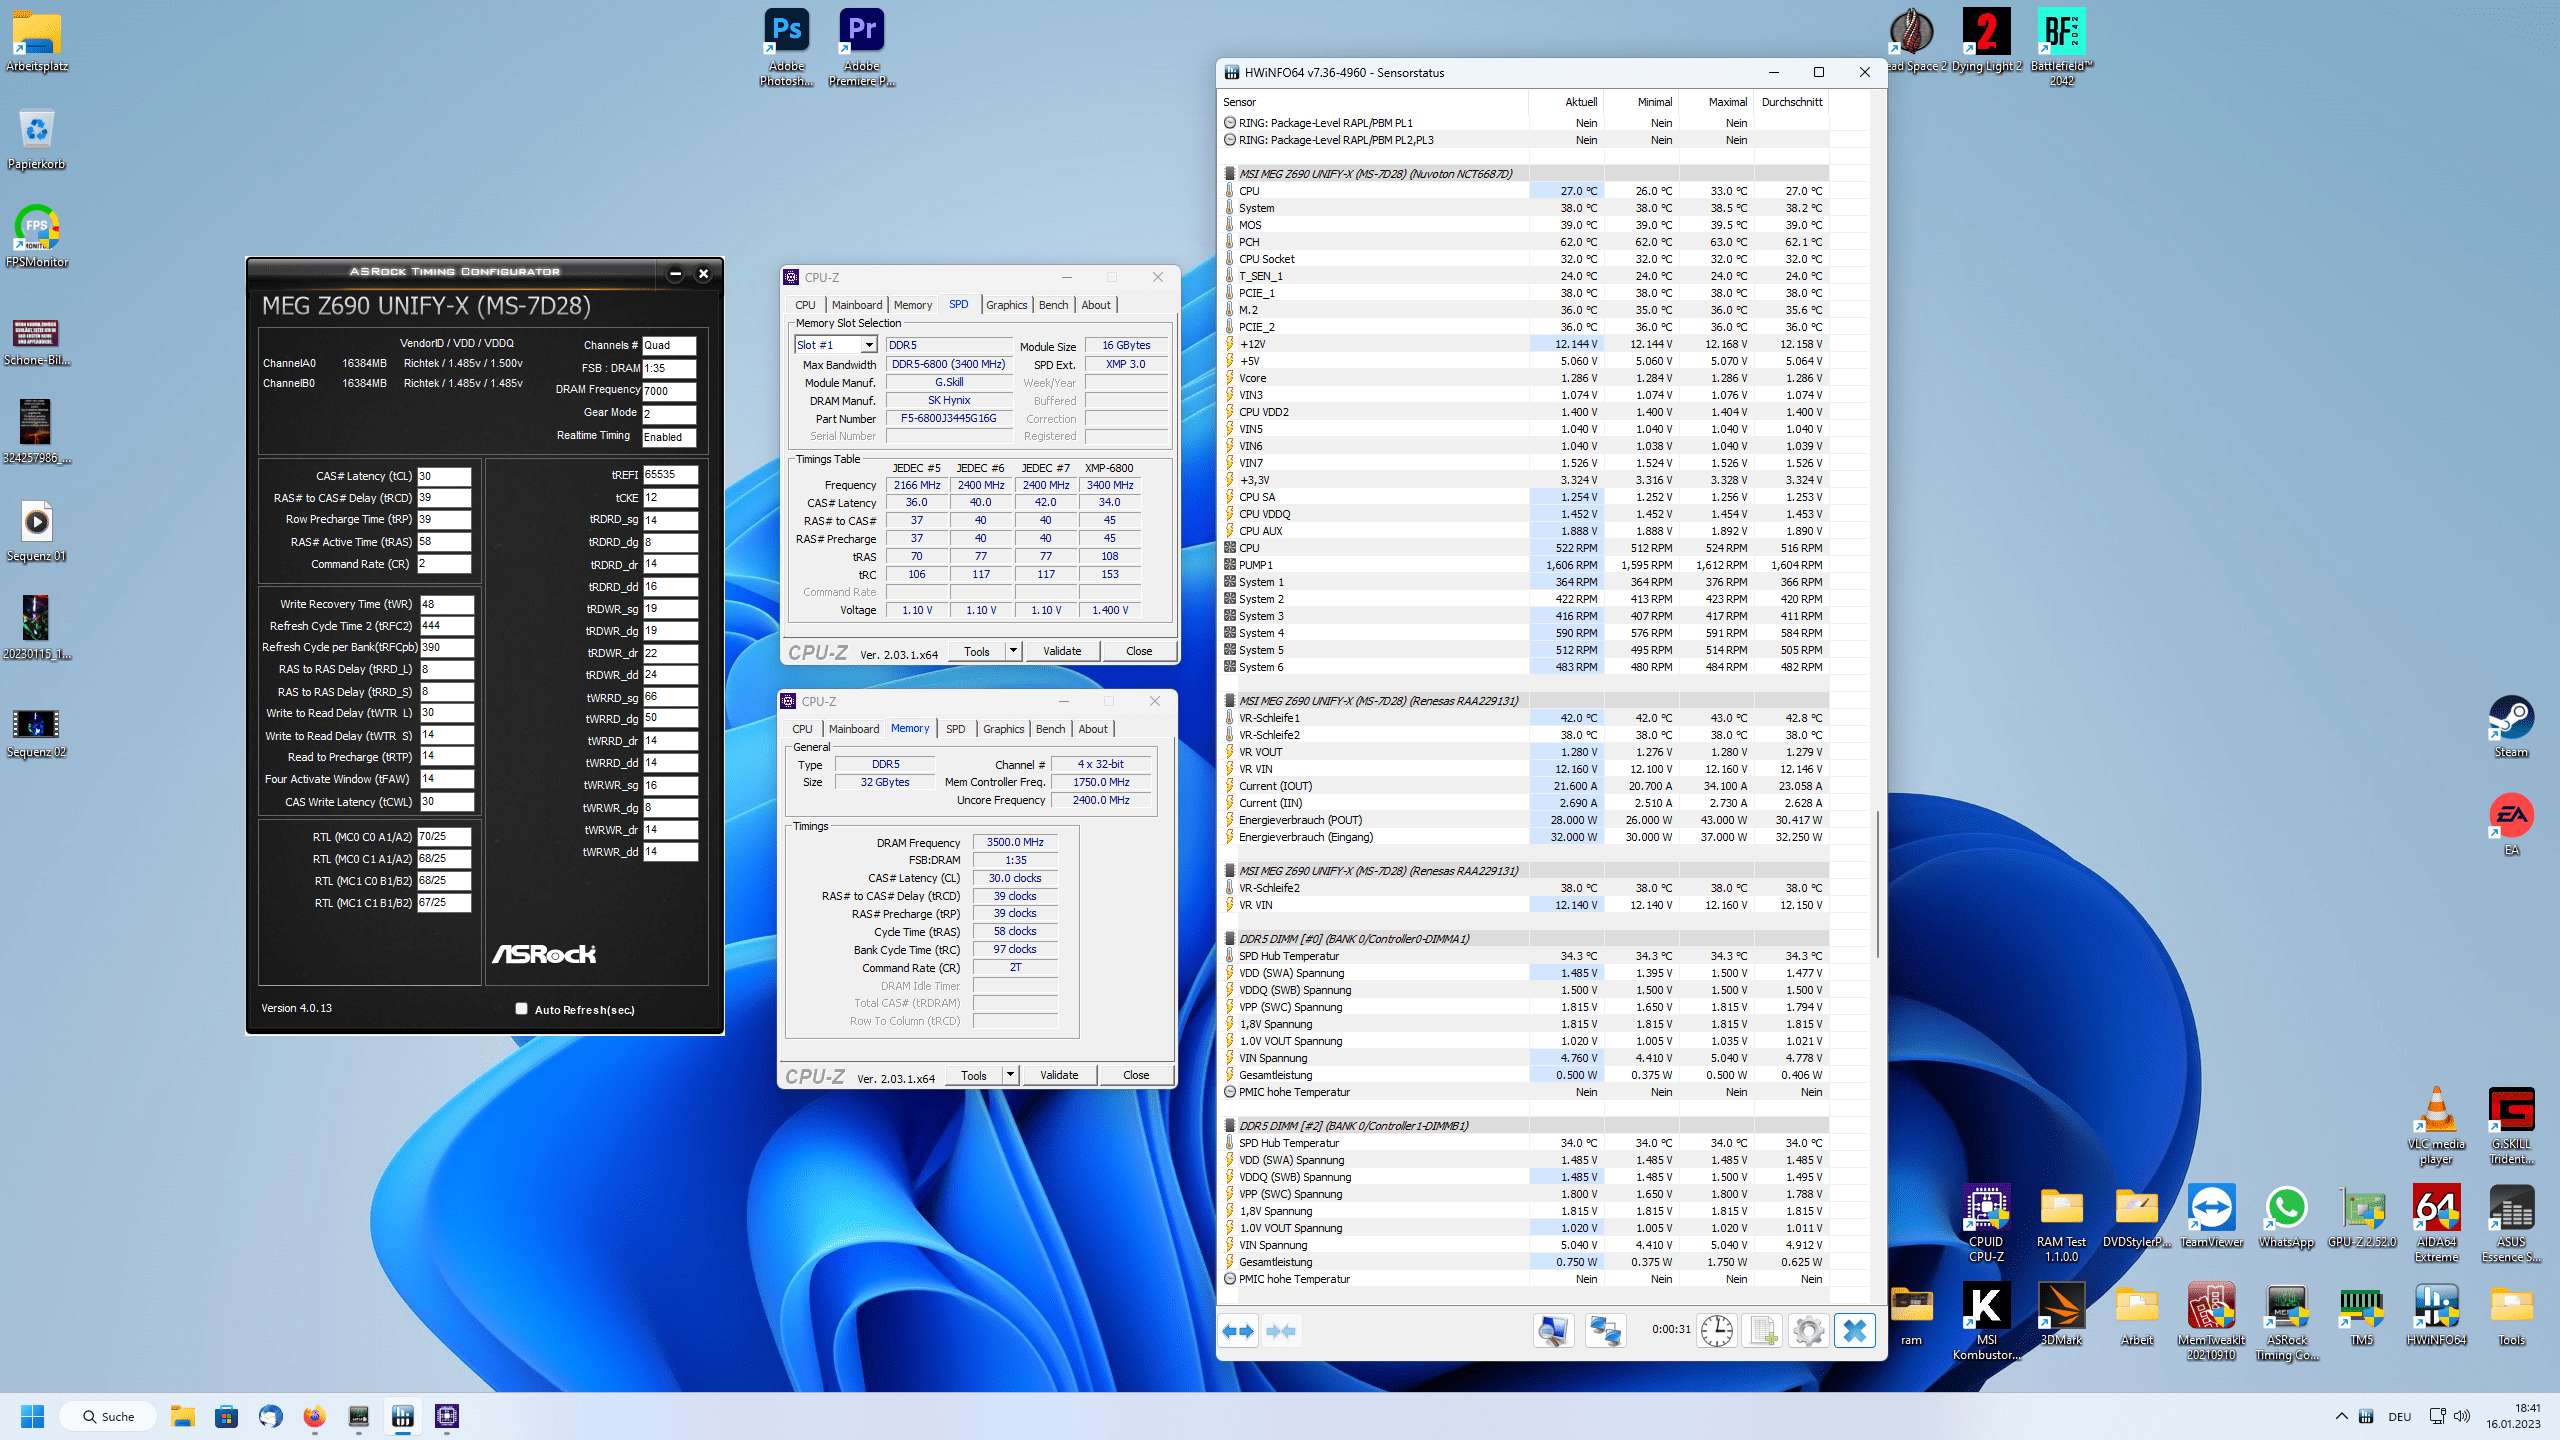Open HWiNFO sensor settings gear
The height and width of the screenshot is (1440, 2560).
[x=1808, y=1331]
